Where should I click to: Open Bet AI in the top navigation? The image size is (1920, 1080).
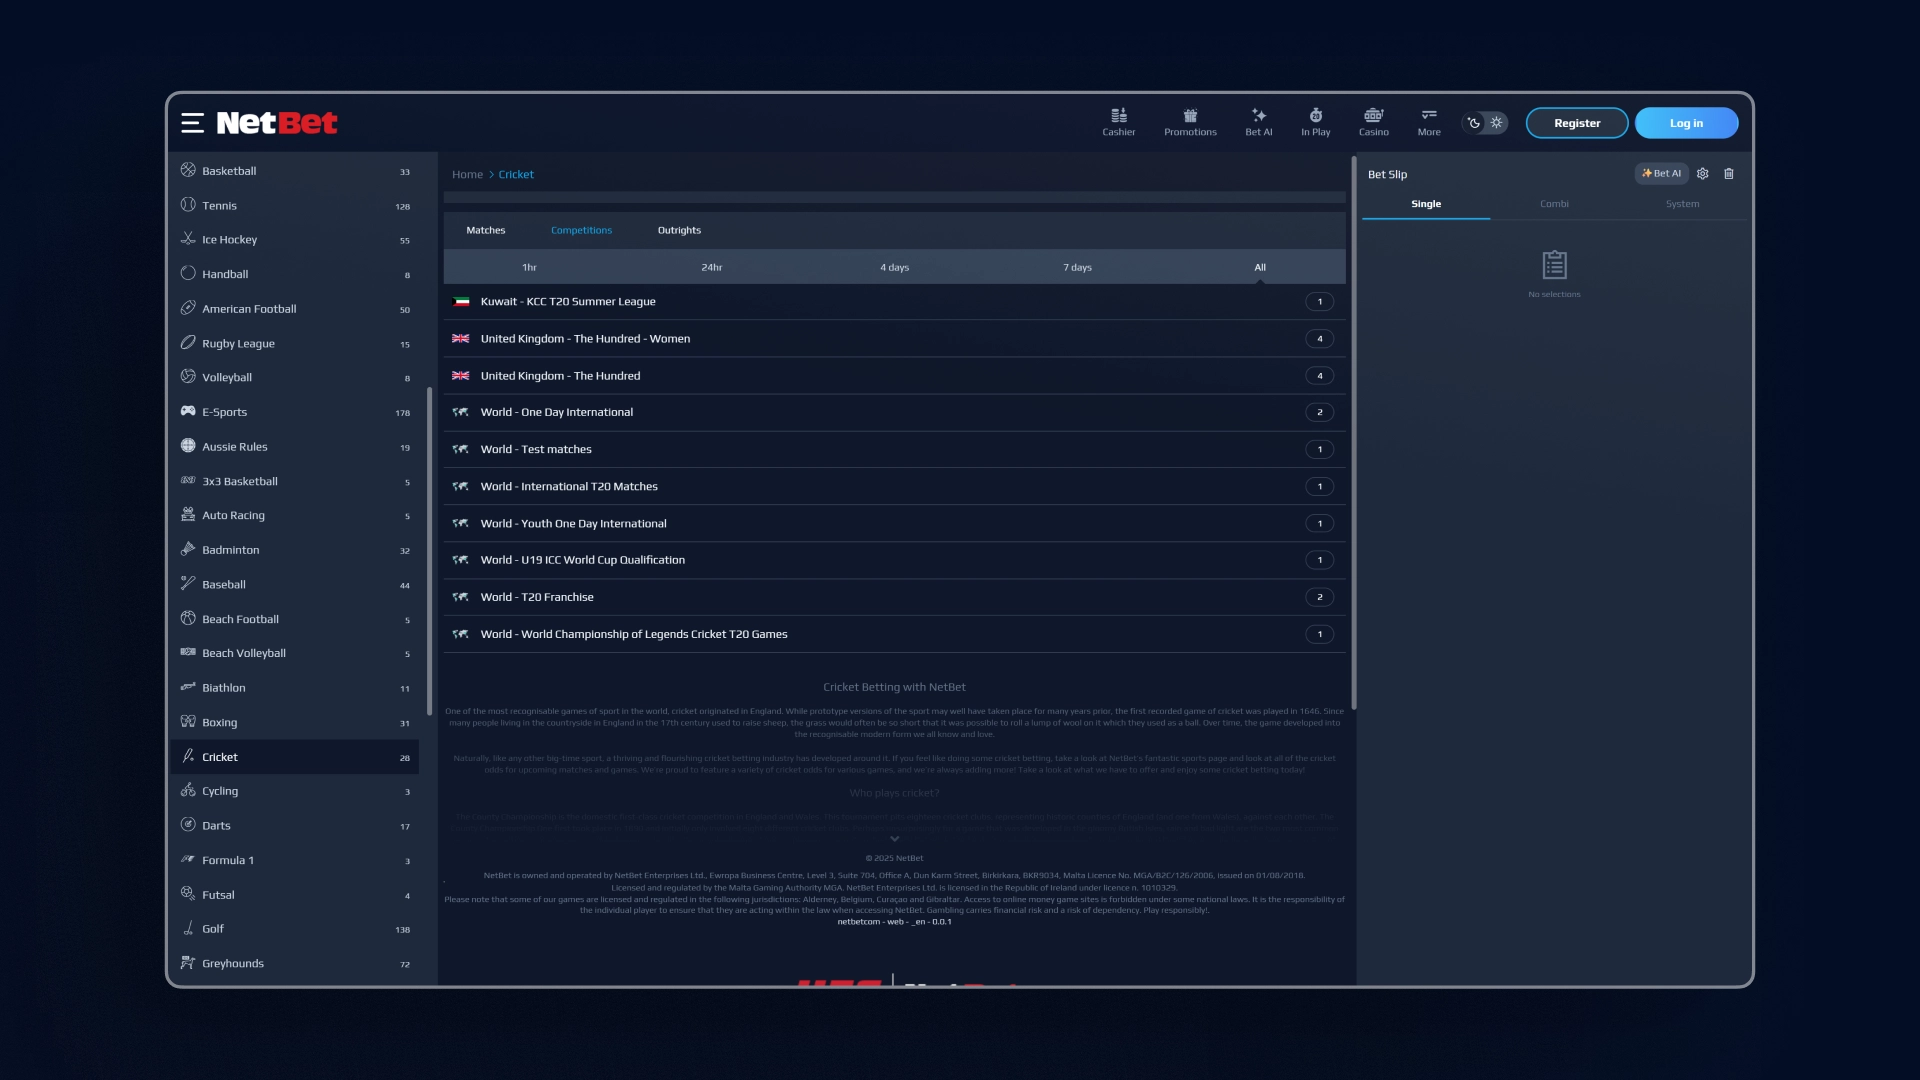pos(1259,122)
